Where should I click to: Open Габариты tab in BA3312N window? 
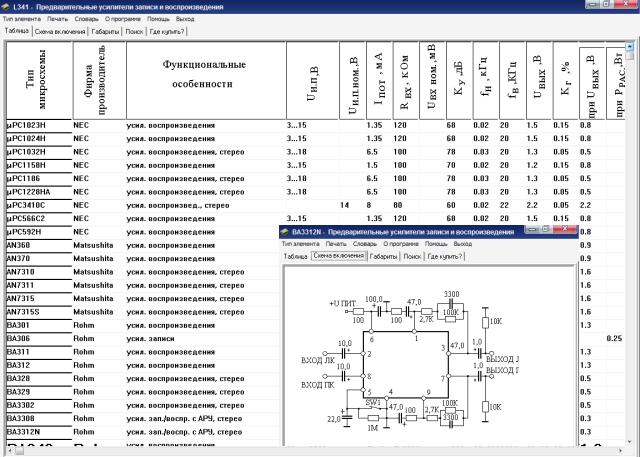point(383,256)
